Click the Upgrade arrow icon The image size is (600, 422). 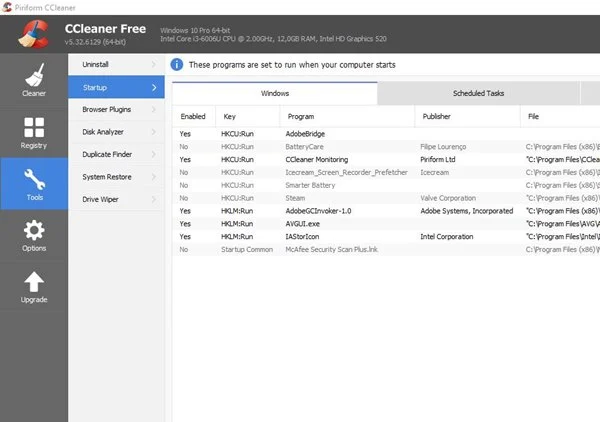click(34, 282)
